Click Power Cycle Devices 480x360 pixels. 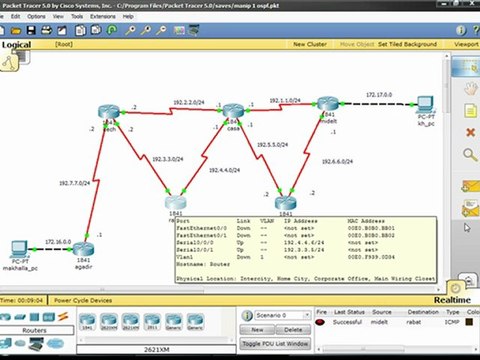point(83,300)
